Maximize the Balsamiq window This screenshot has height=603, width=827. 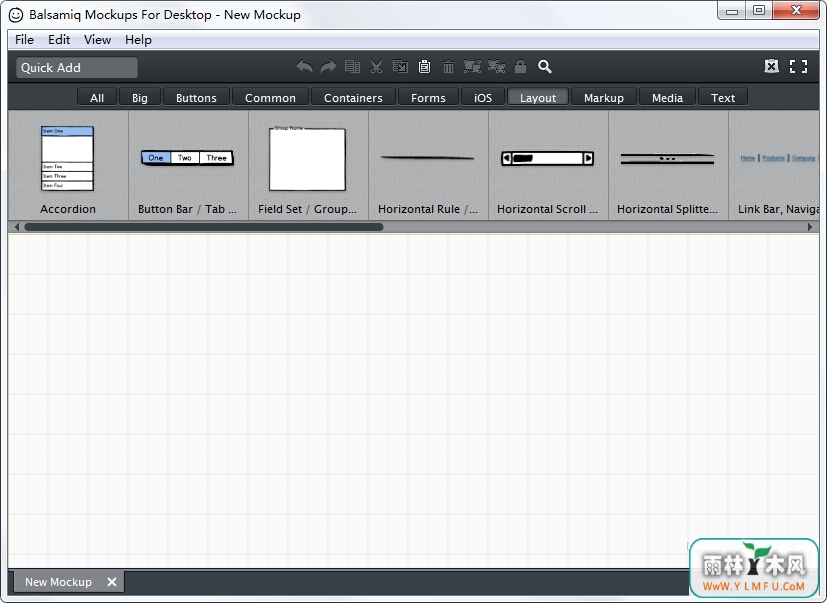pyautogui.click(x=759, y=11)
